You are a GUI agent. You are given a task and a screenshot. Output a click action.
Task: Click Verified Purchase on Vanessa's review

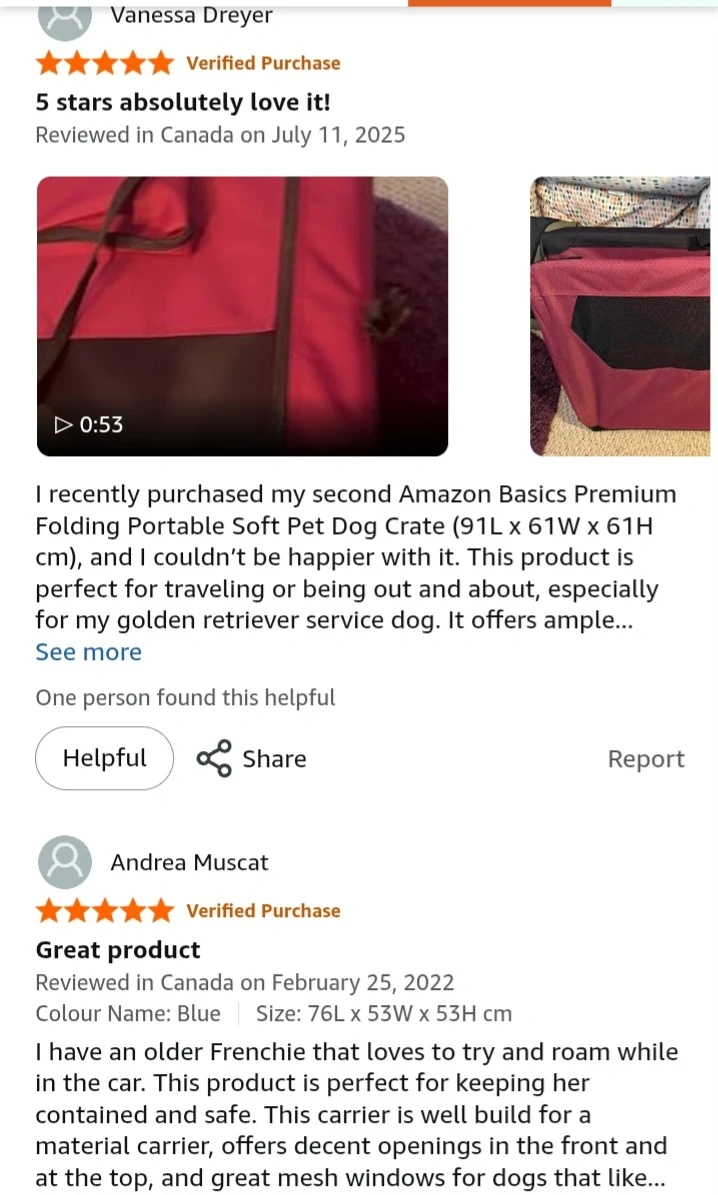263,63
